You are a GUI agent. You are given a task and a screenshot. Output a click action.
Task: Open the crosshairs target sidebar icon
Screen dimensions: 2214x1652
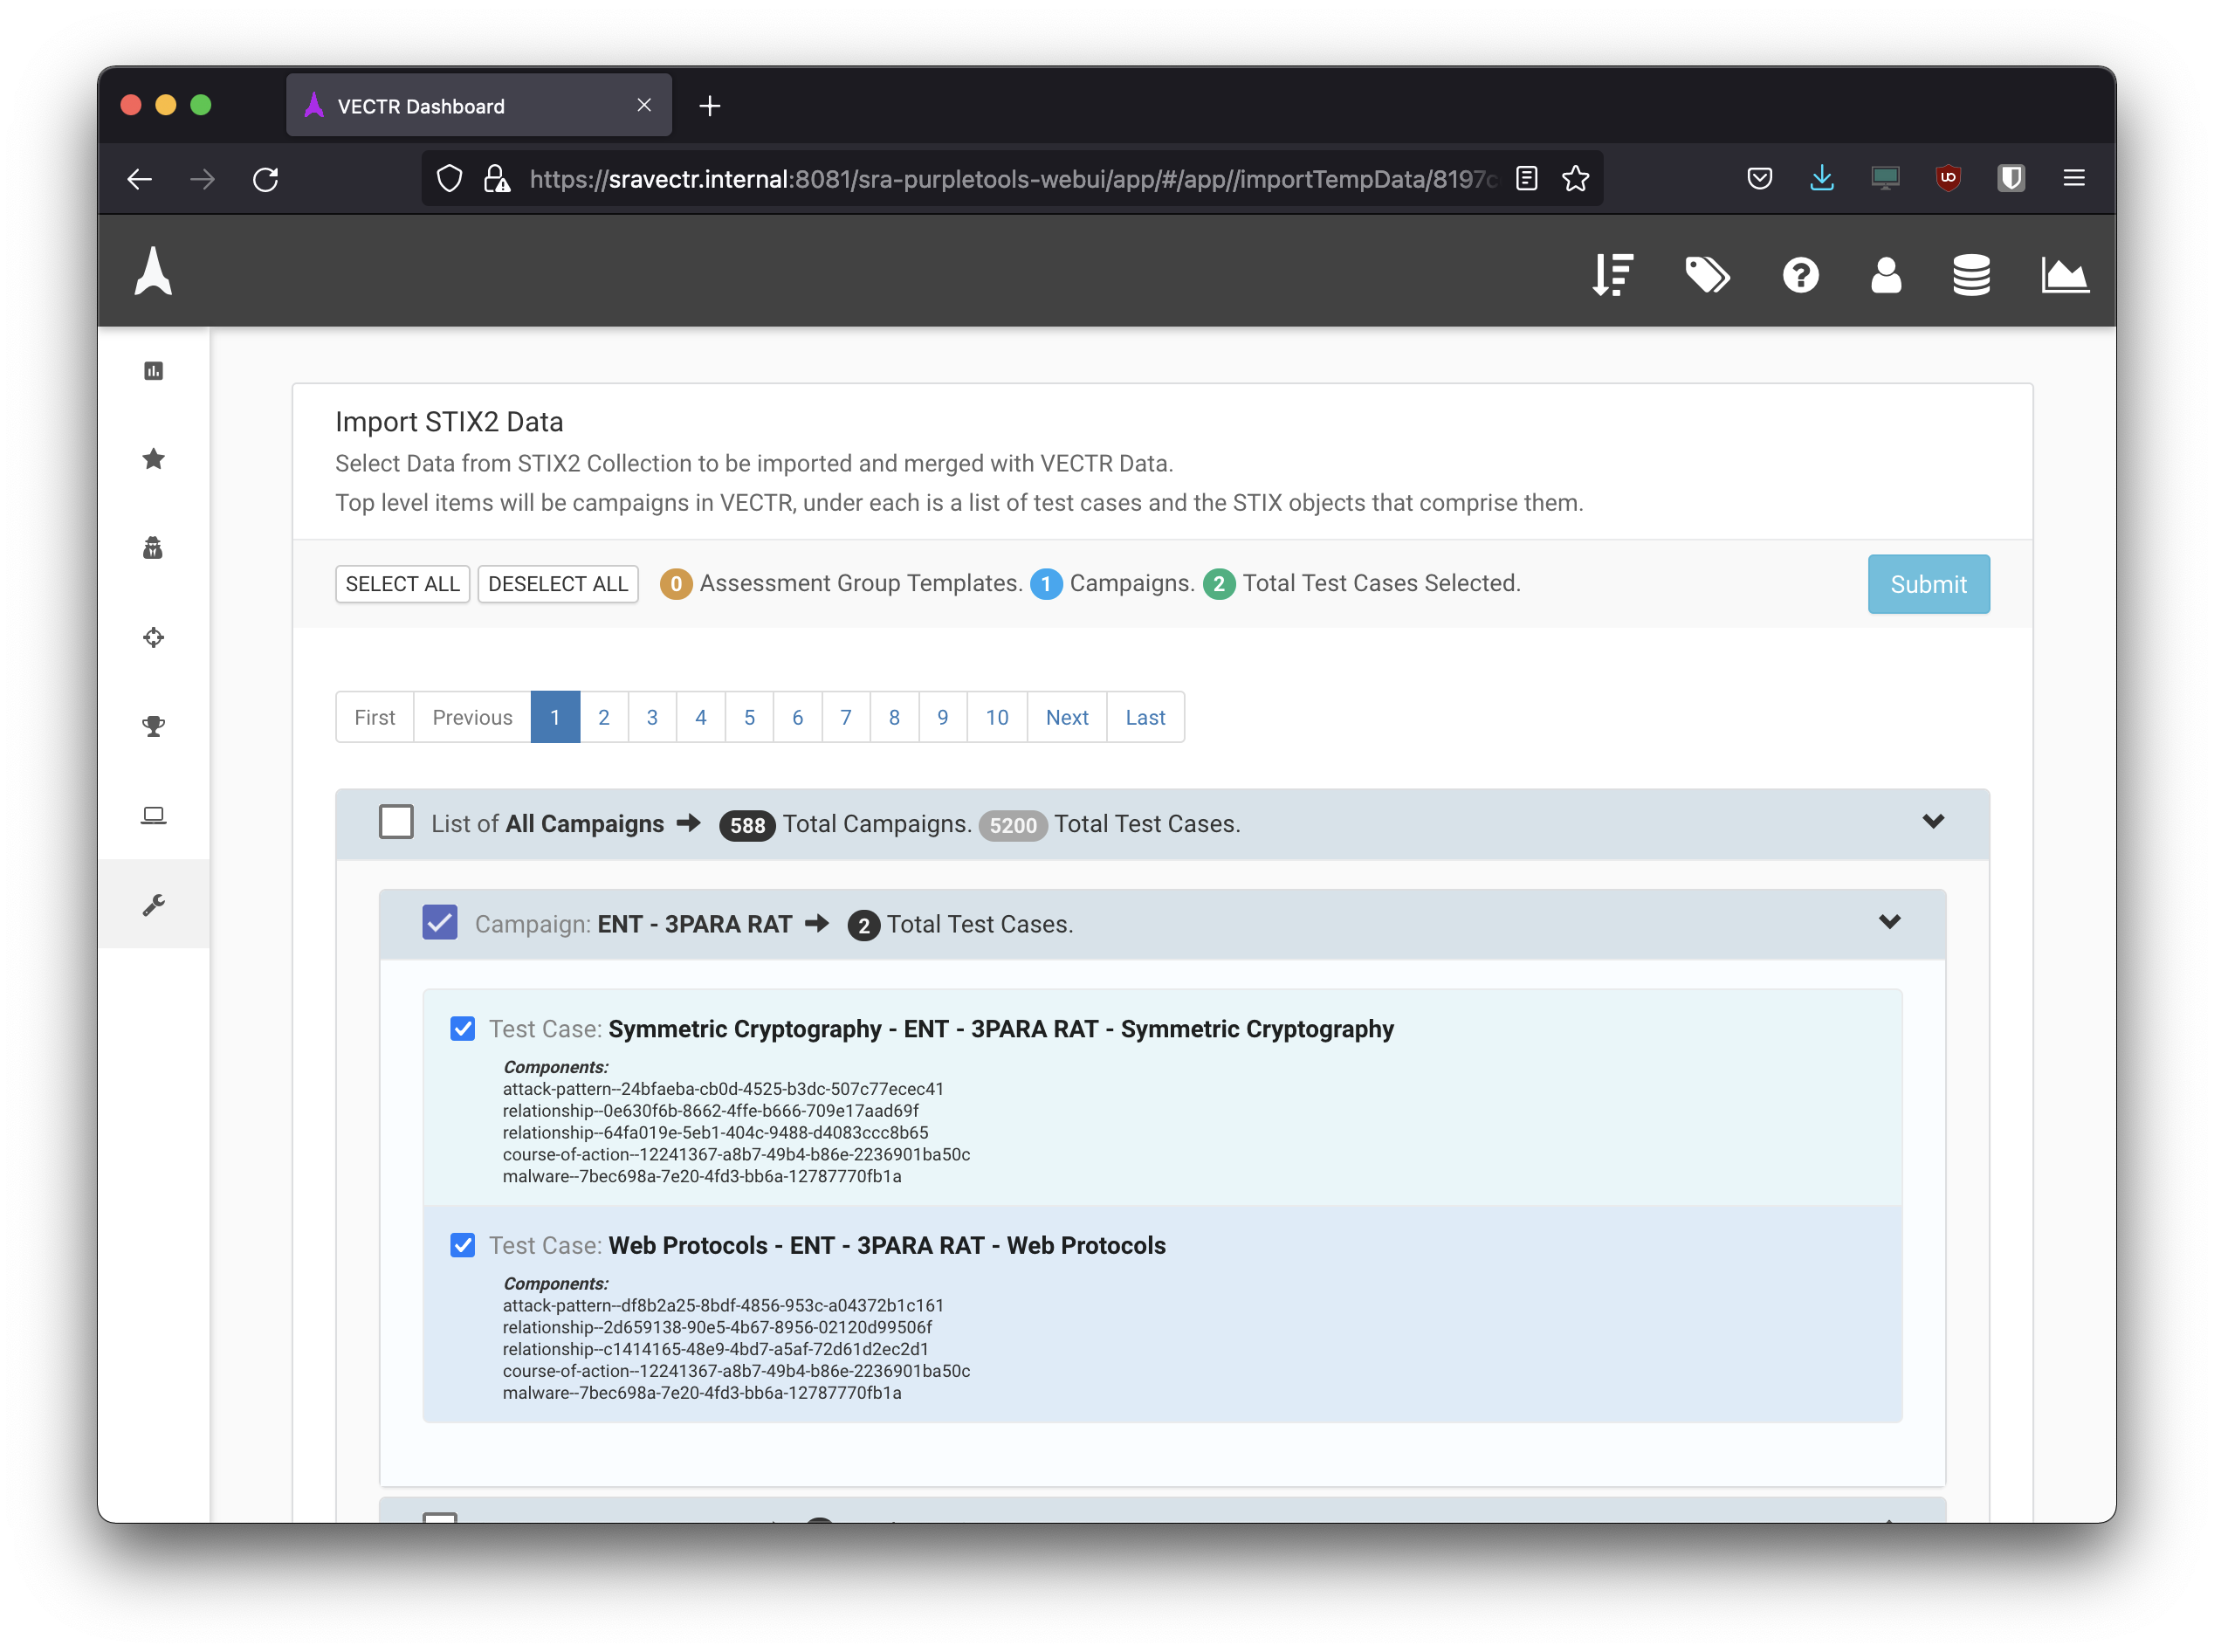click(x=153, y=637)
